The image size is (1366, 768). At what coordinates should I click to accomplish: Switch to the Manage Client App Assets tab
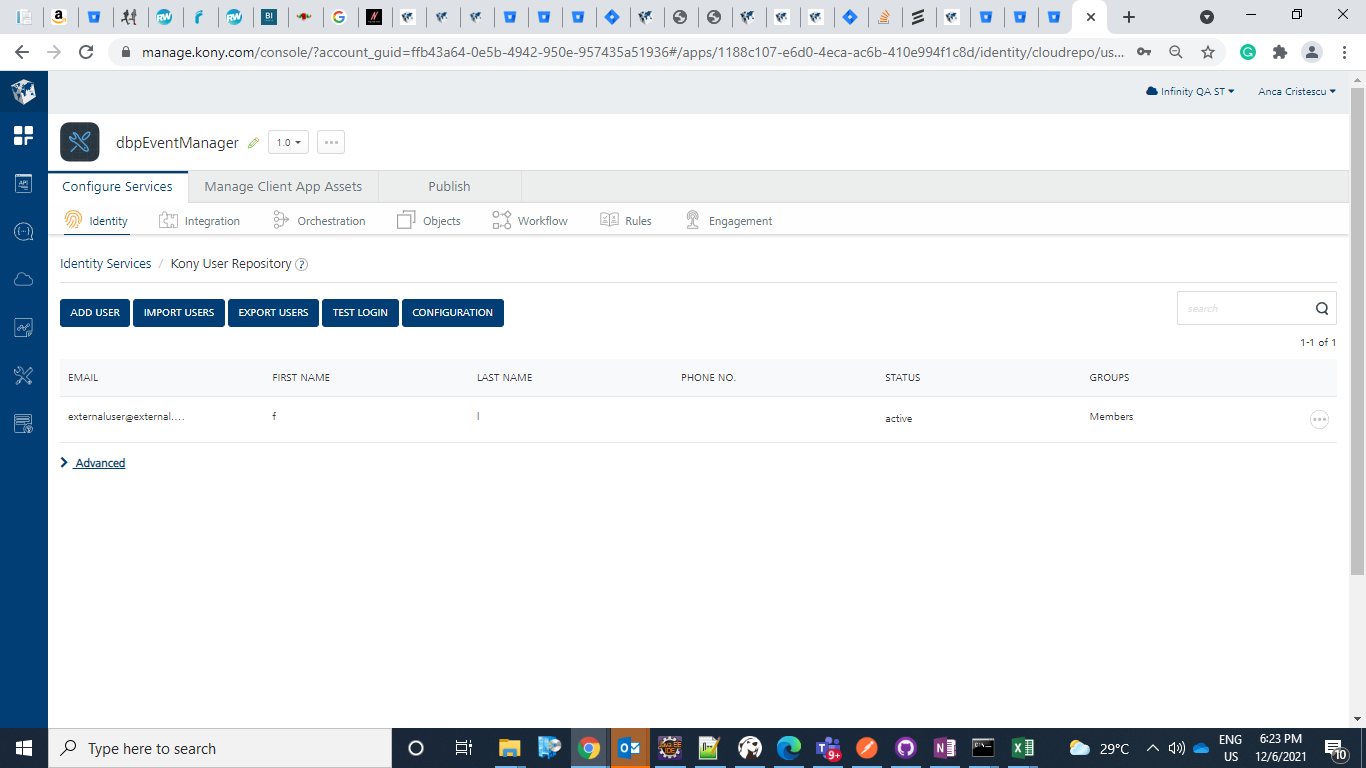283,186
